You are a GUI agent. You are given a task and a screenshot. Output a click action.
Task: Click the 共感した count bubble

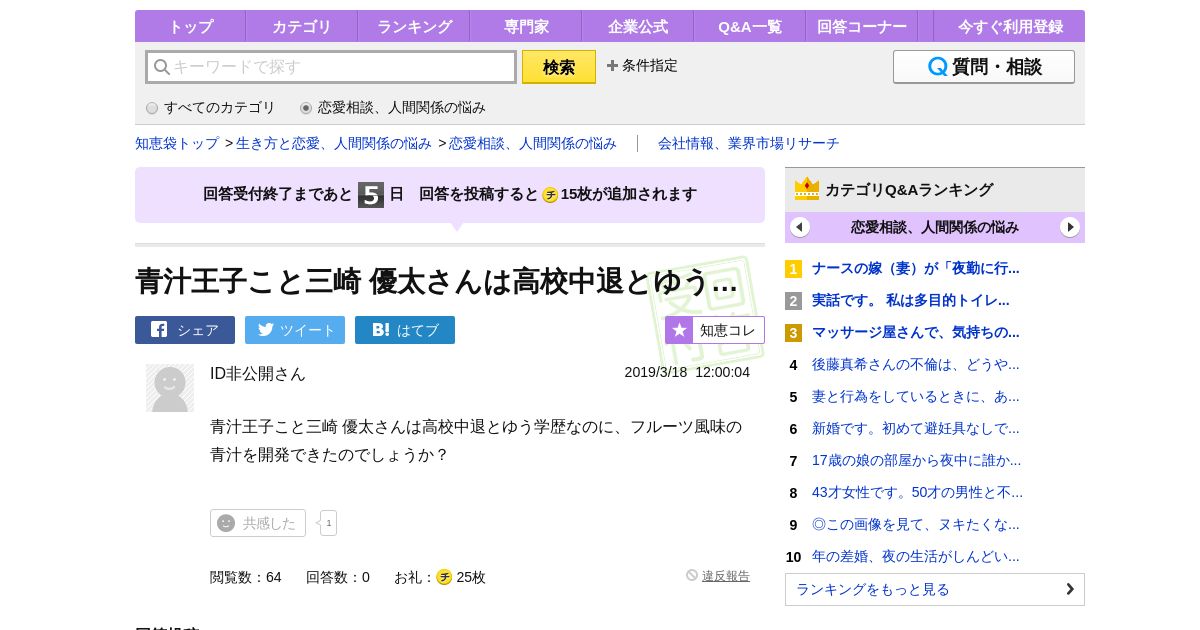328,523
